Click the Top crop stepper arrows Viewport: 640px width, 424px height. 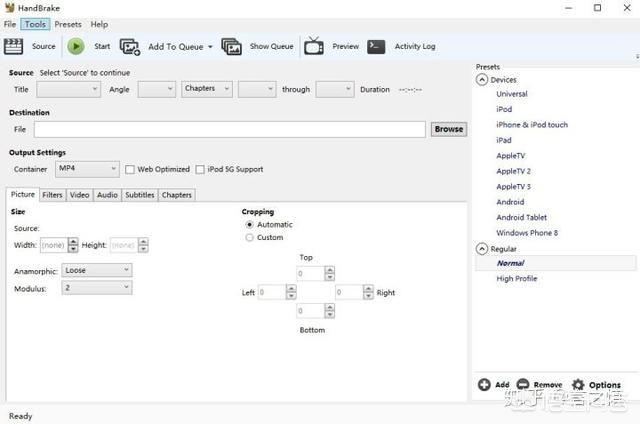click(x=330, y=273)
